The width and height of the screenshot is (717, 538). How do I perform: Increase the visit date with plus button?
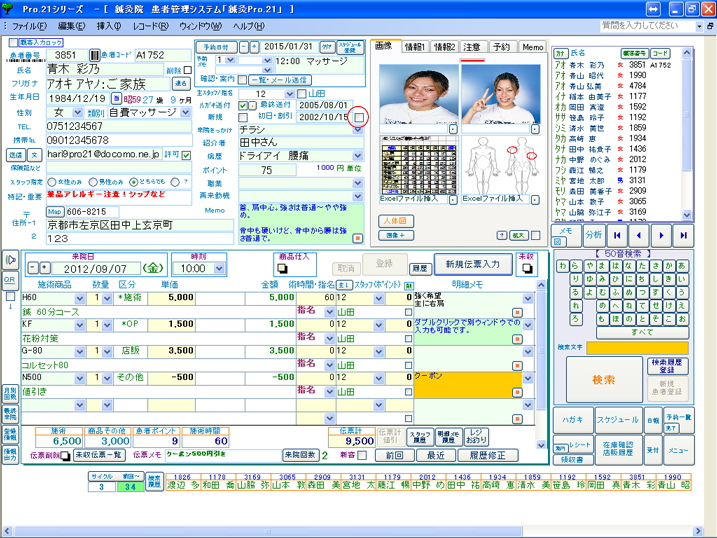coord(44,267)
